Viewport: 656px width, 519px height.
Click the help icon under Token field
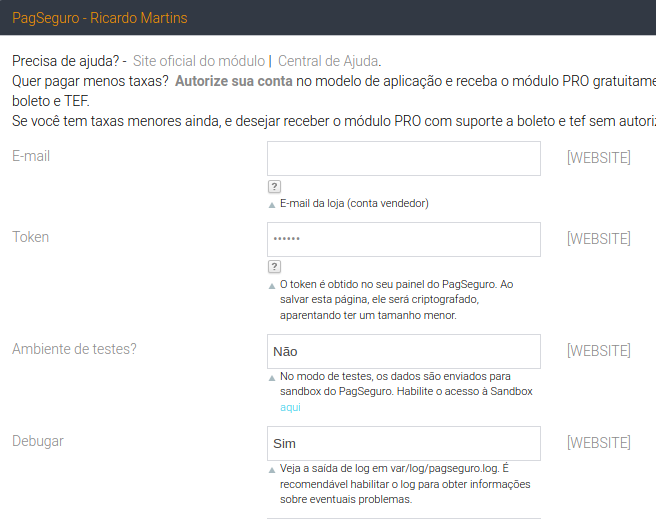[x=274, y=266]
